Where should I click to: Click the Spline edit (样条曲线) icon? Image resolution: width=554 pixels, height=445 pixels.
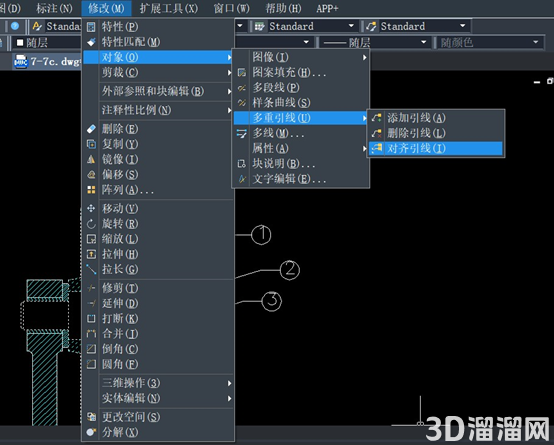[242, 103]
